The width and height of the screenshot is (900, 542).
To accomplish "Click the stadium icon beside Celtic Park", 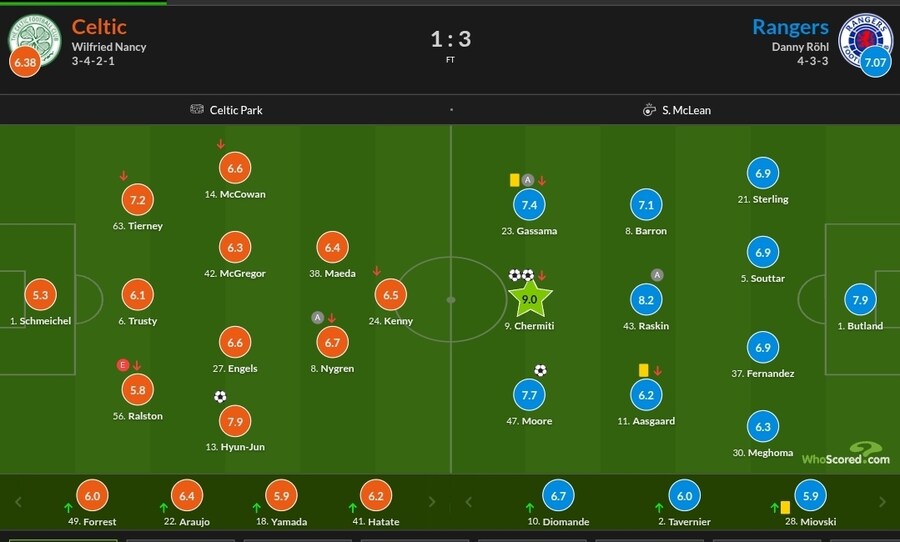I will pyautogui.click(x=196, y=110).
